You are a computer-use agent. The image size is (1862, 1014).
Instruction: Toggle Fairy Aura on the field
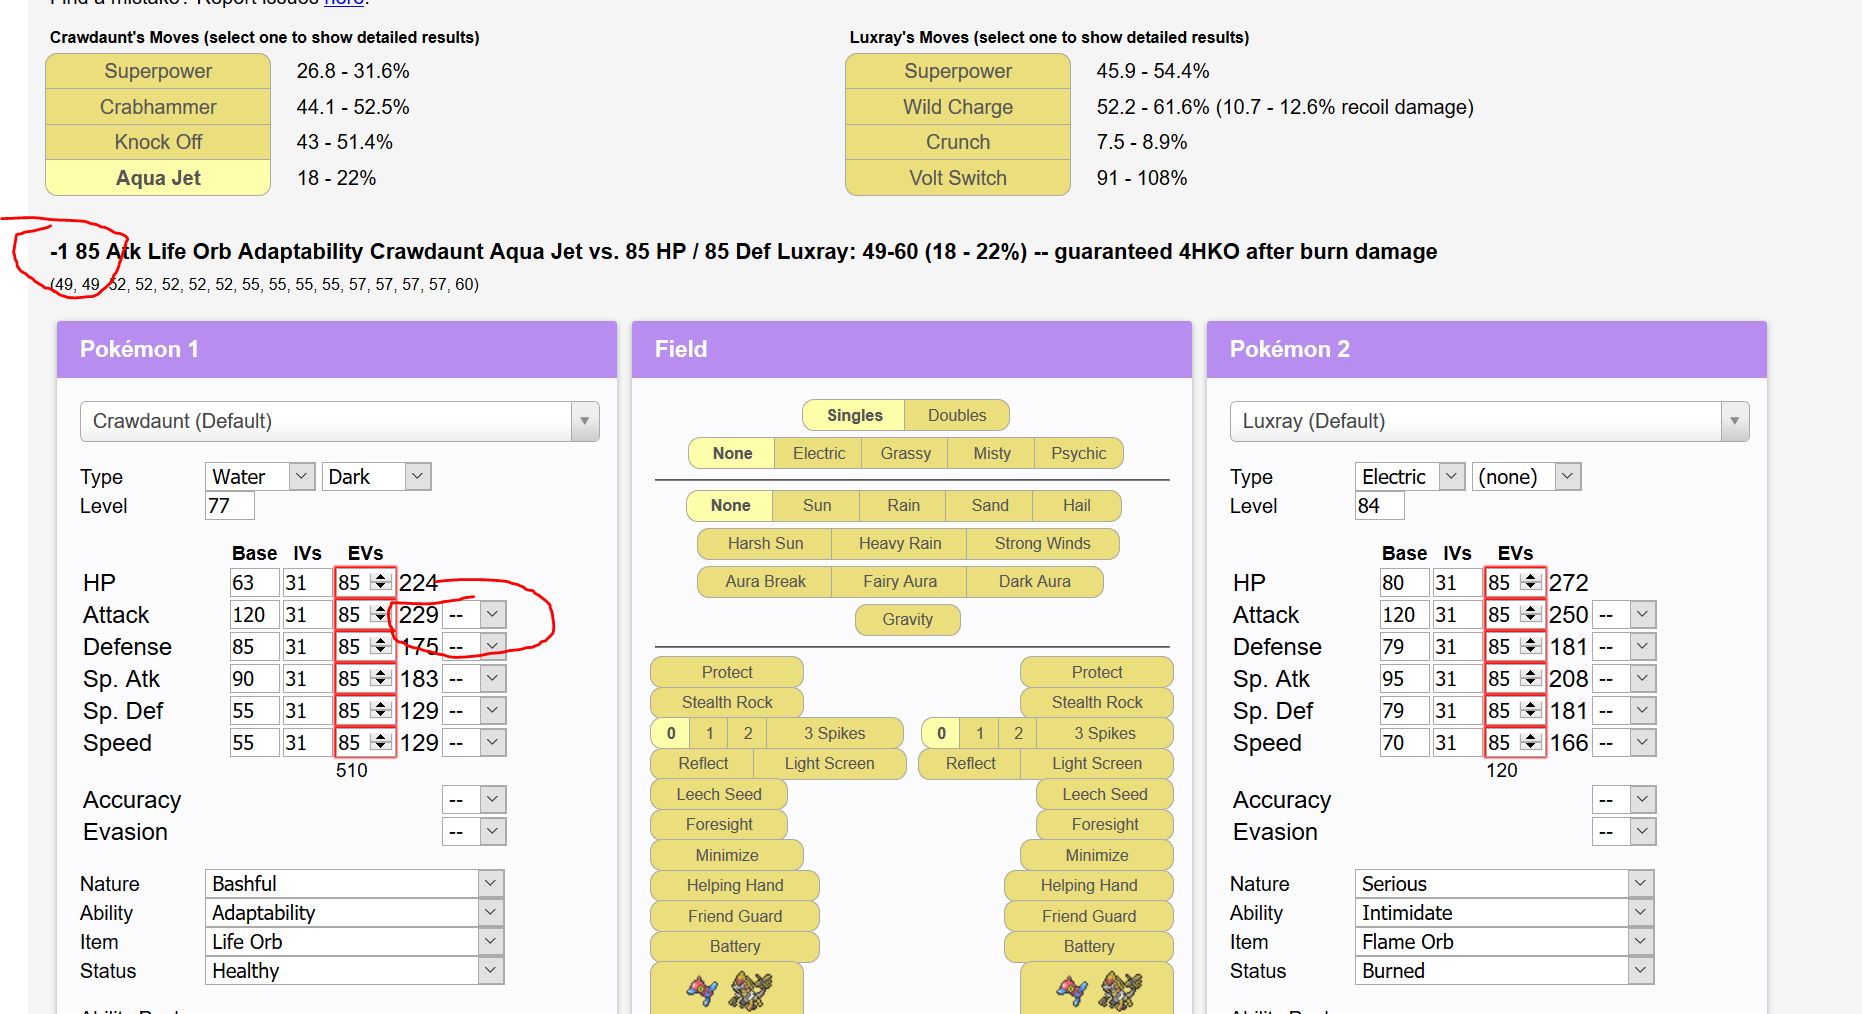tap(900, 581)
